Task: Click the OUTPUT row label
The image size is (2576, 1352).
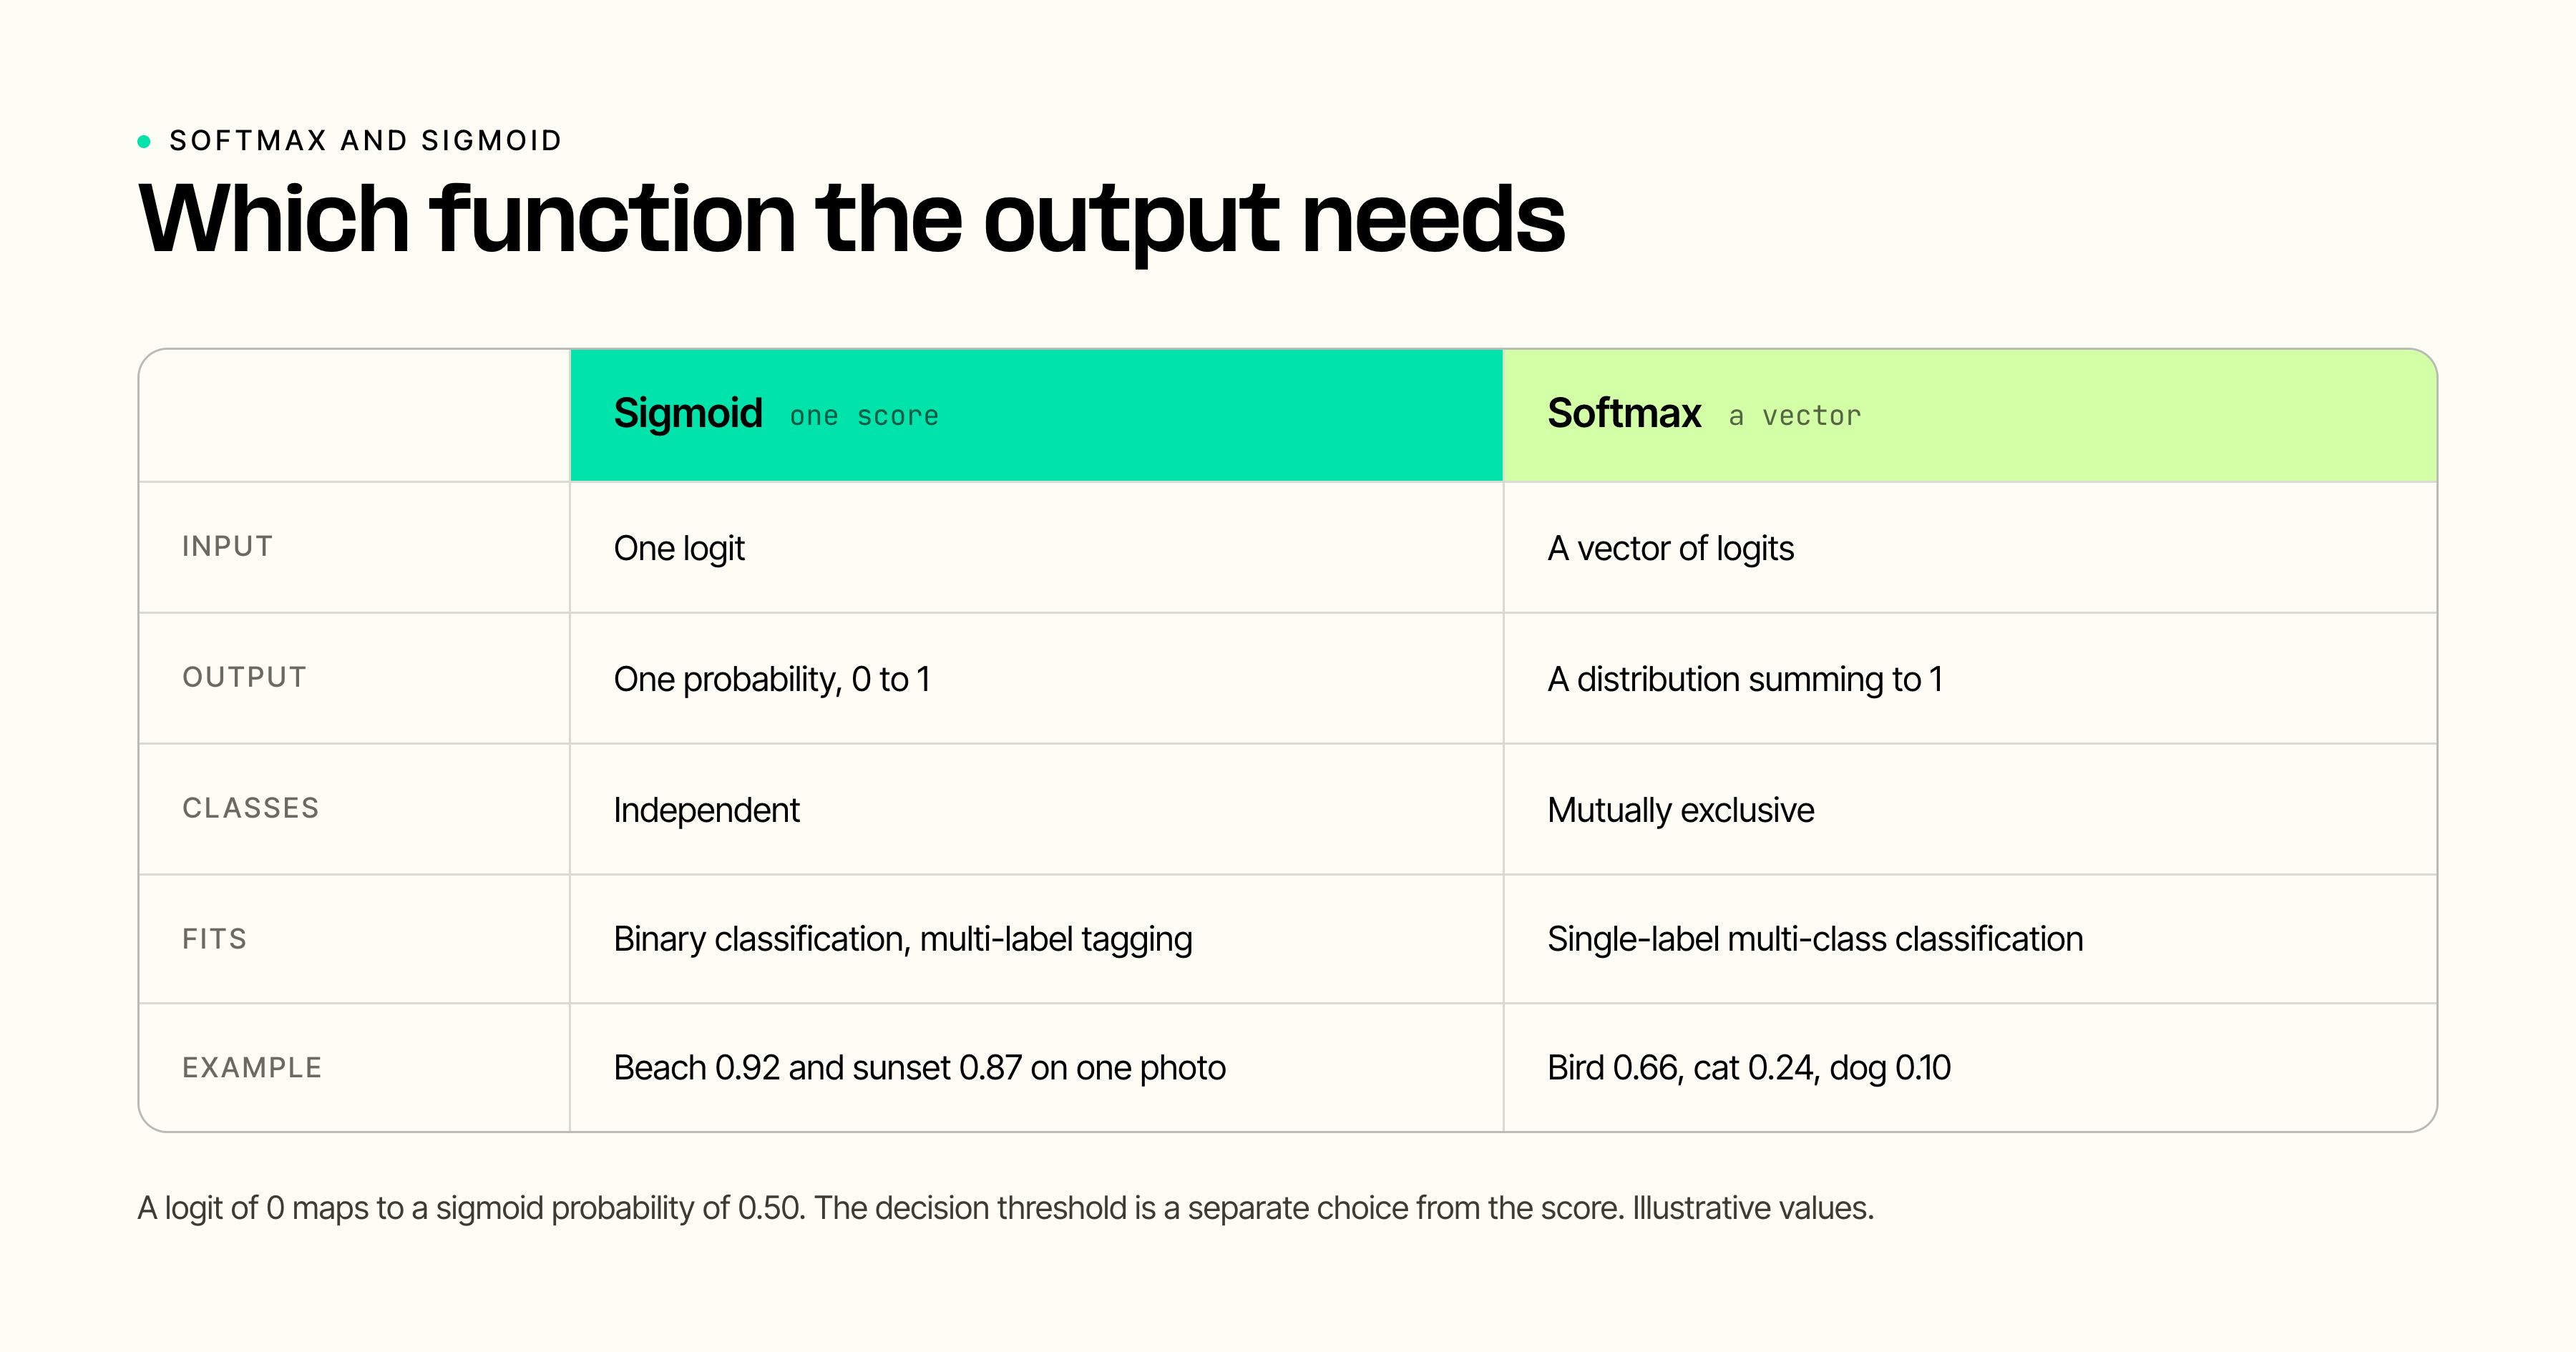Action: point(244,677)
